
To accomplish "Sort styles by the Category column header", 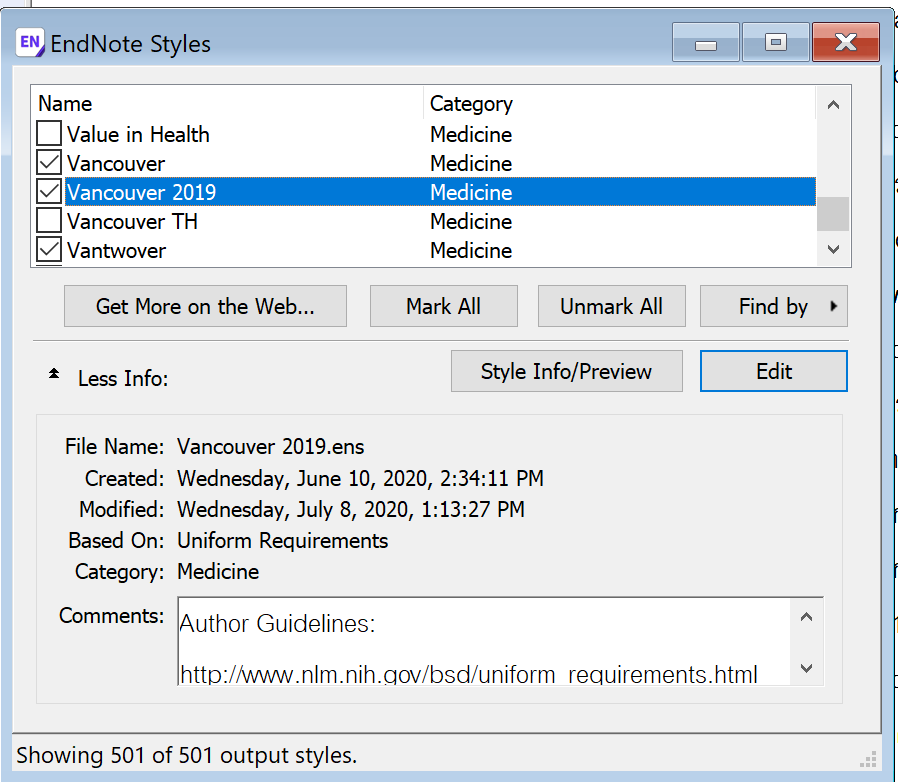I will 620,104.
